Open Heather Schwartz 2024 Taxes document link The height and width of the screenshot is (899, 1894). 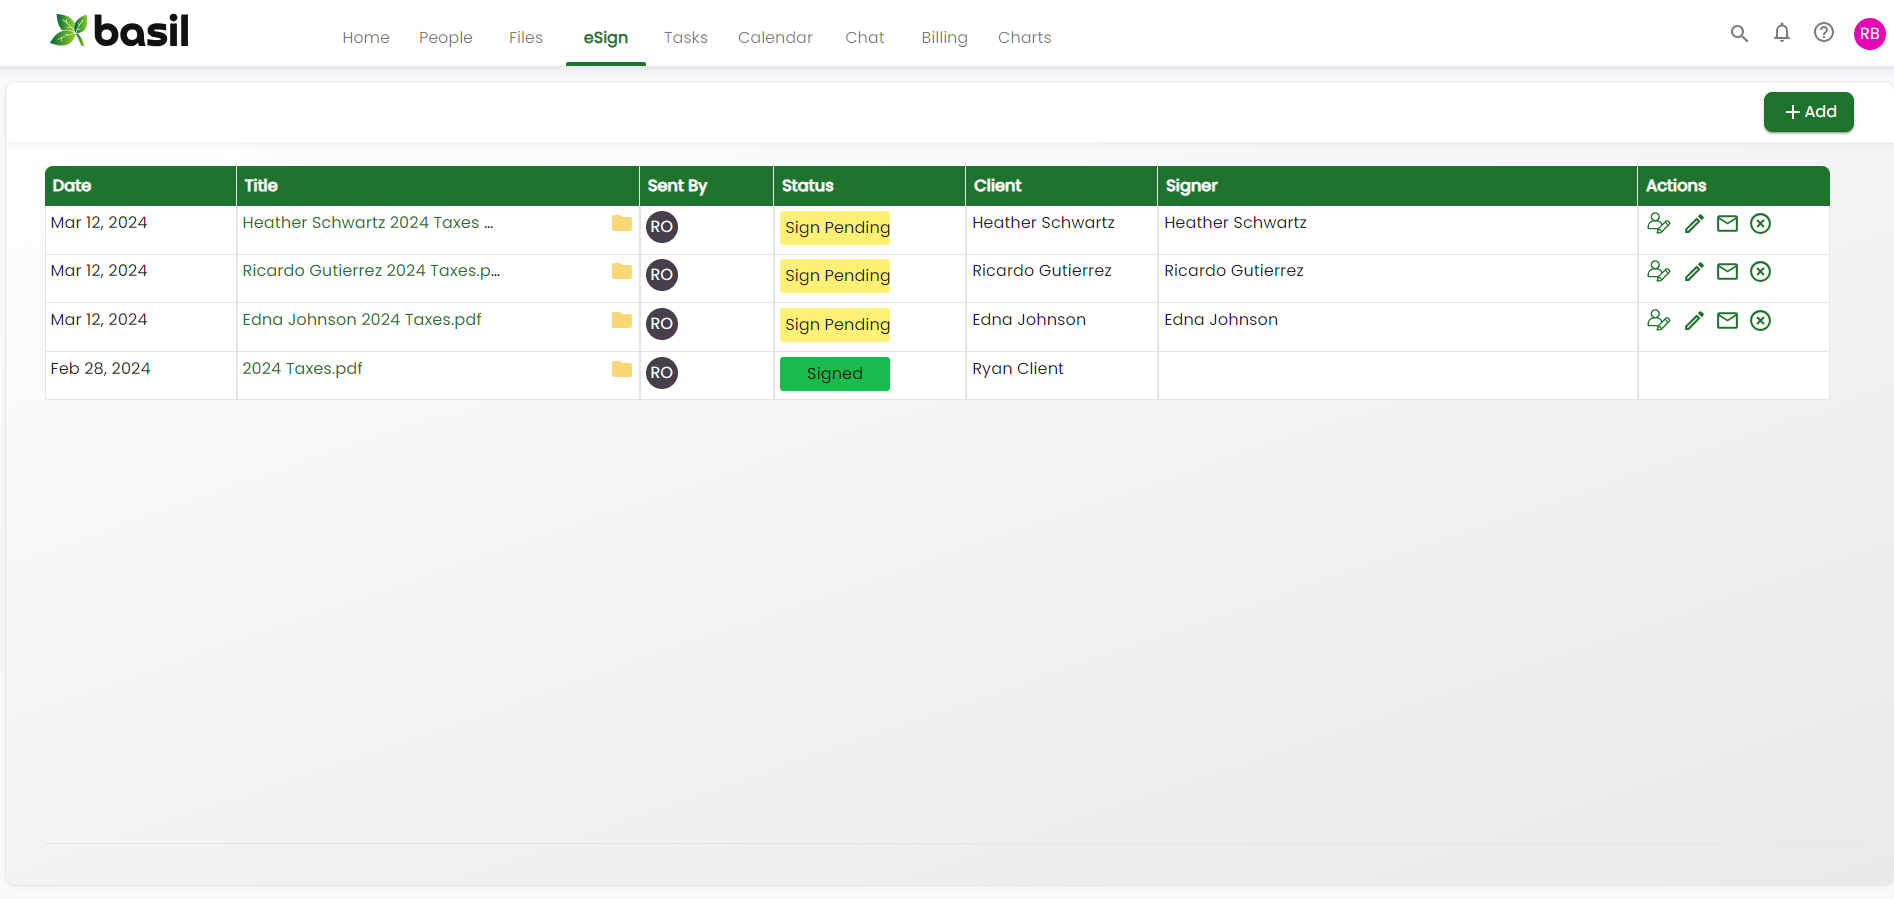367,223
